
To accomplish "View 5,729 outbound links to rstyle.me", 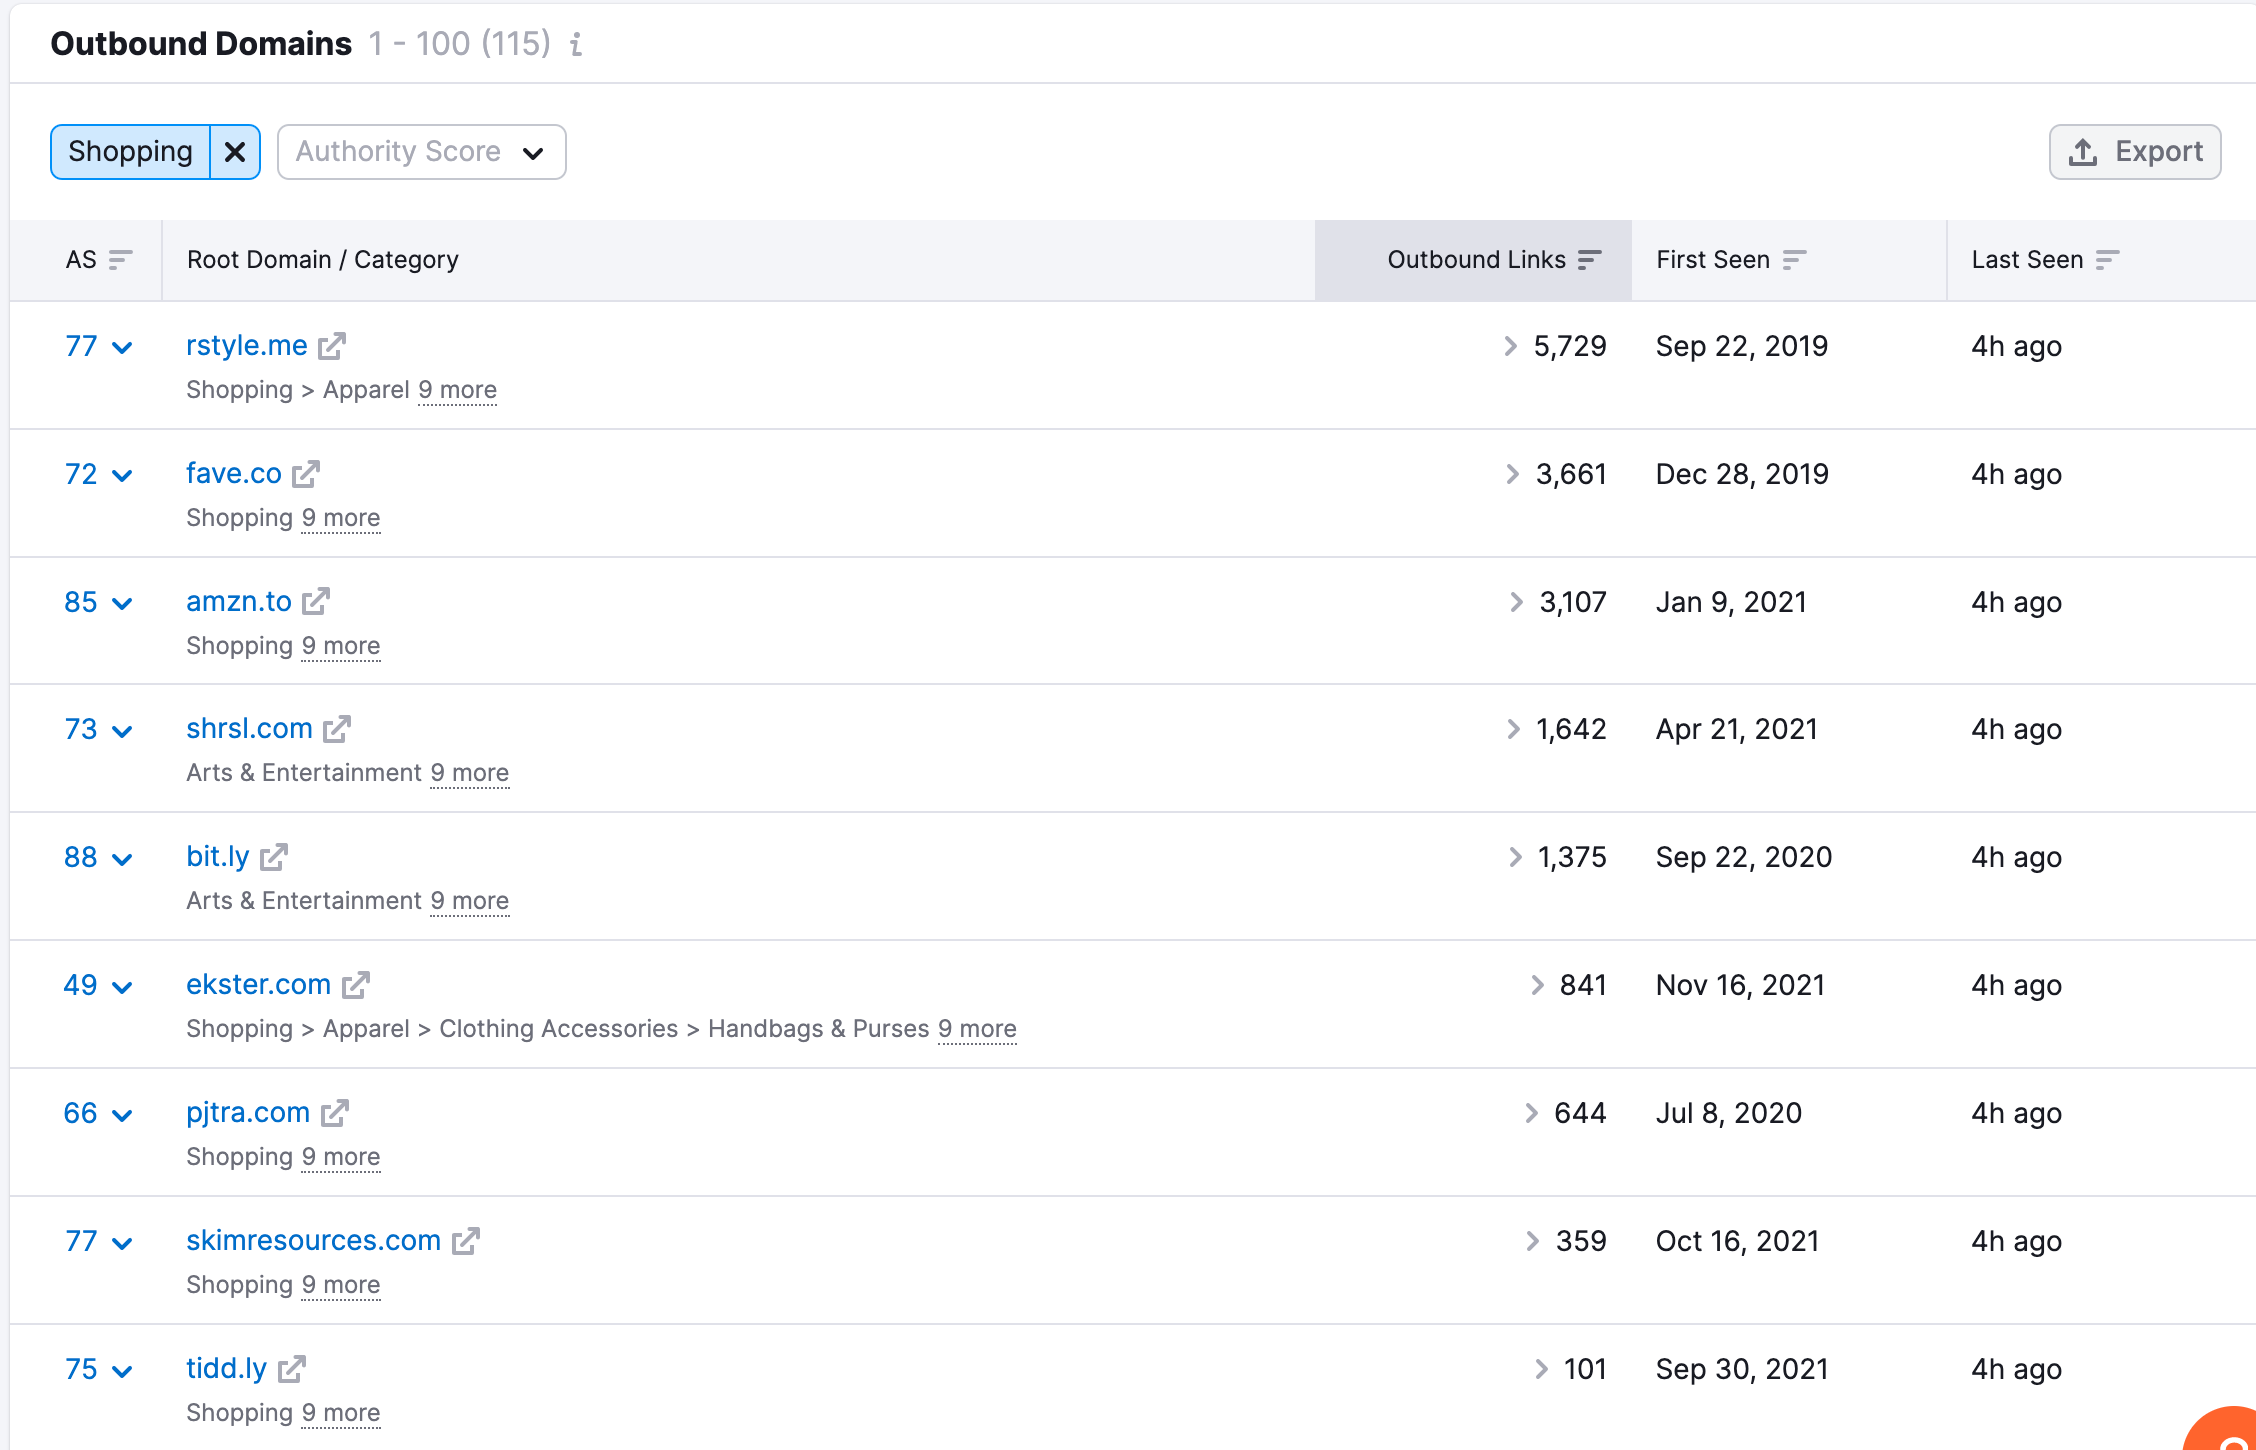I will [1555, 346].
